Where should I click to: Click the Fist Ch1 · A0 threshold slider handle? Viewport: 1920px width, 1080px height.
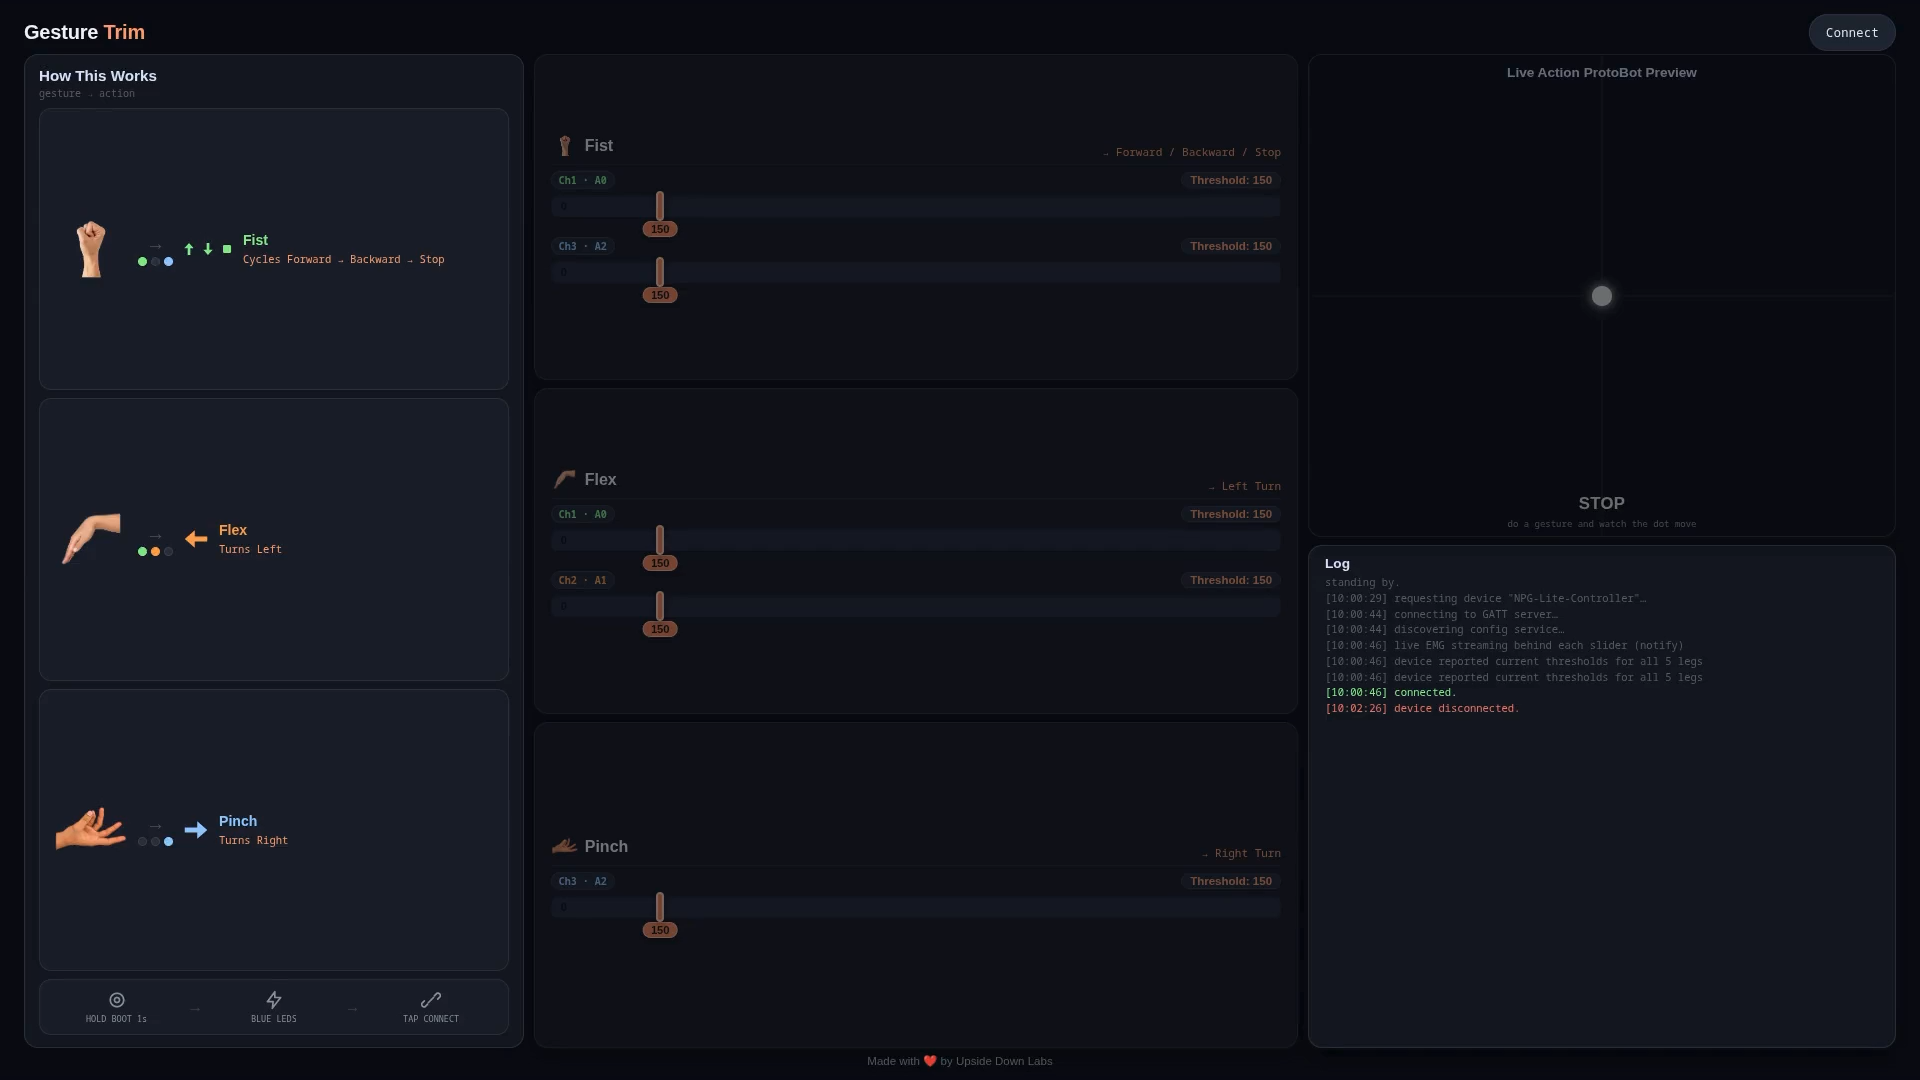(x=660, y=207)
